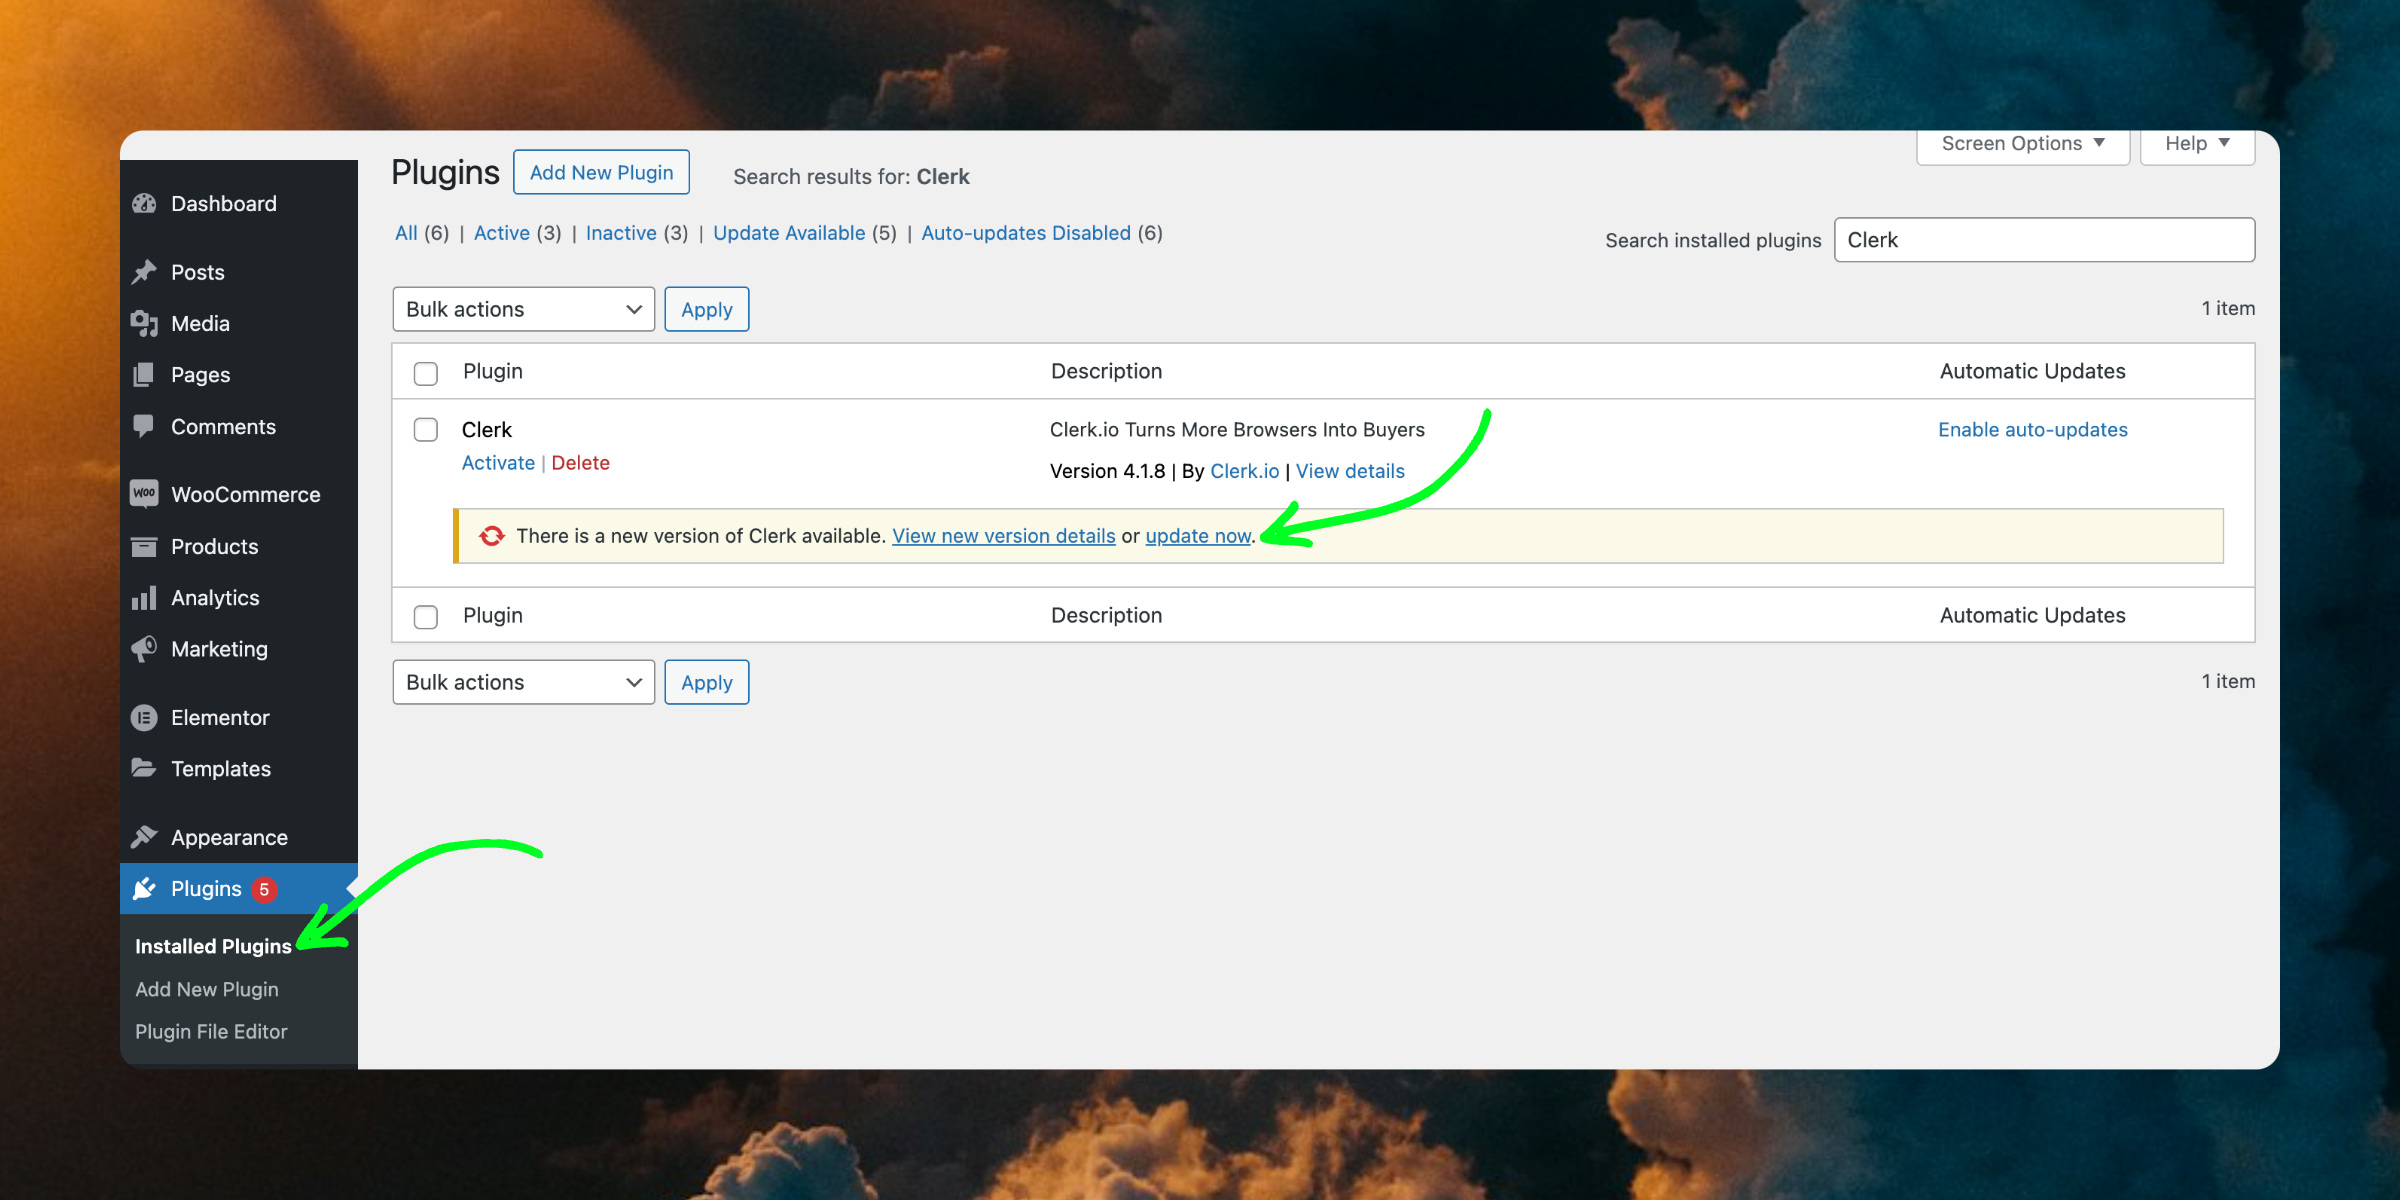This screenshot has width=2400, height=1200.
Task: Check the Clerk plugin checkbox
Action: [426, 430]
